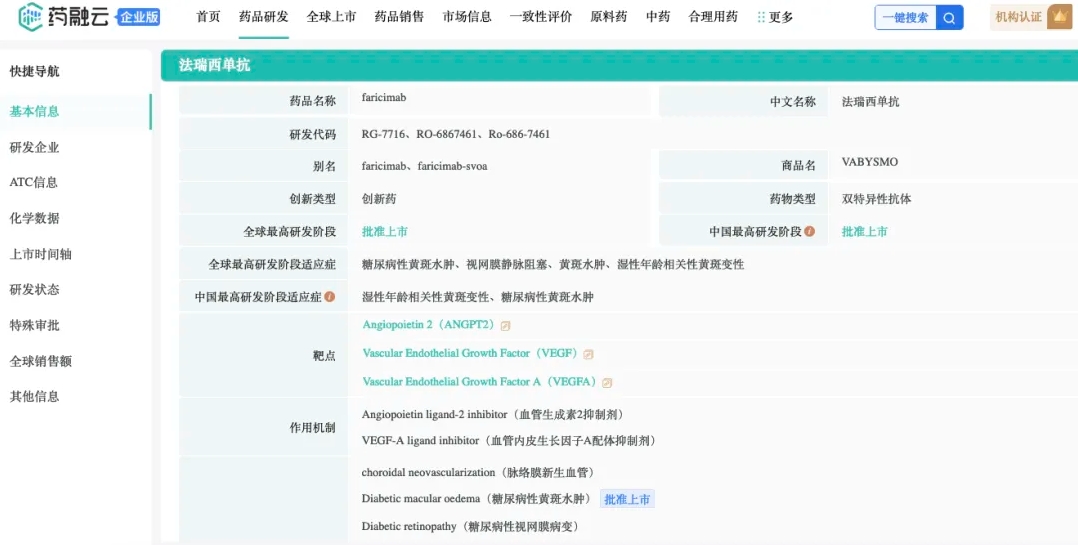Open external link icon beside VEGF target
This screenshot has height=545, width=1078.
pyautogui.click(x=589, y=354)
